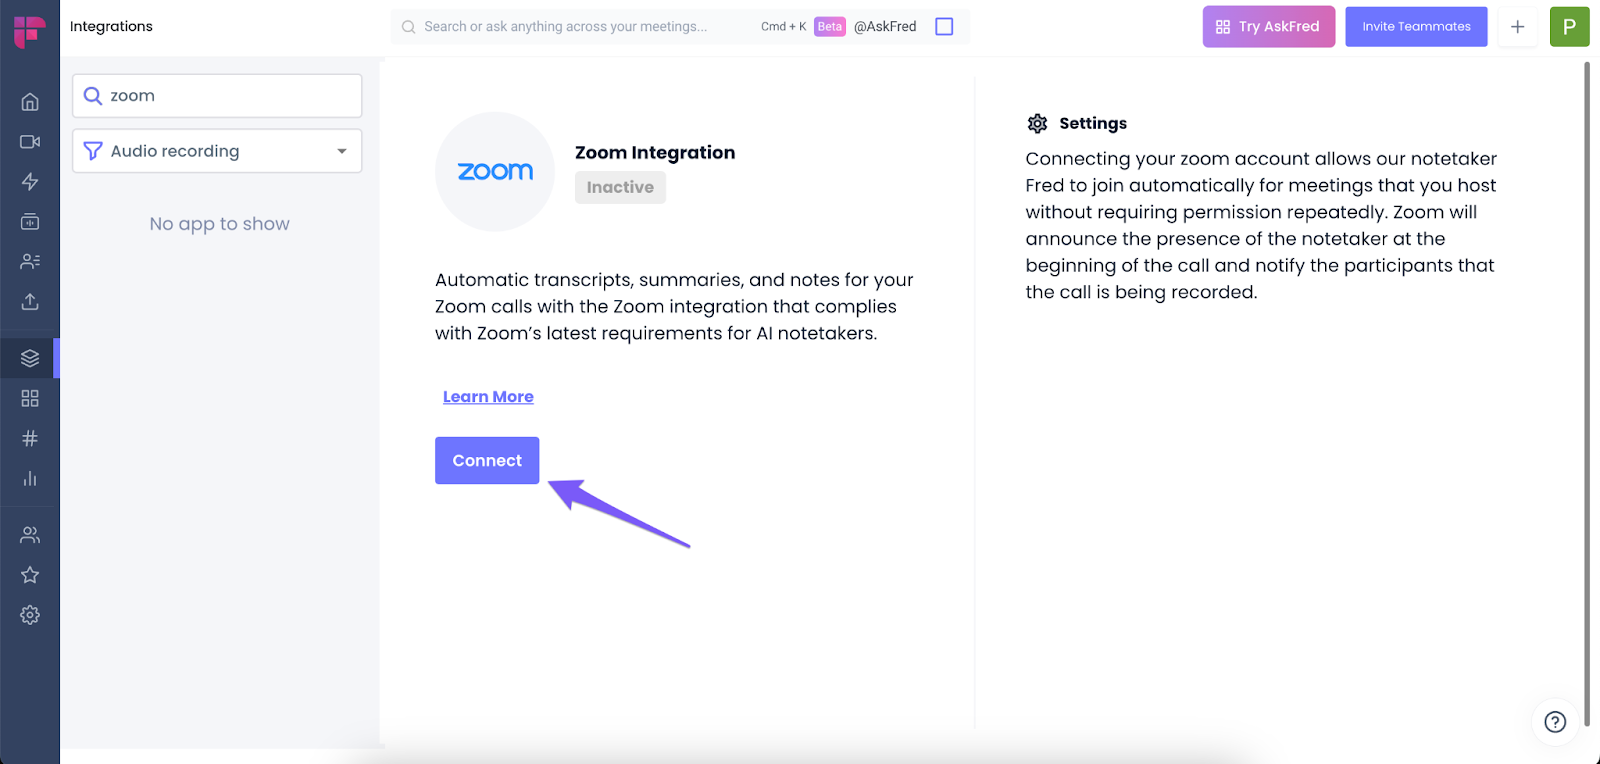
Task: Click the Invite Teammates button
Action: [1416, 27]
